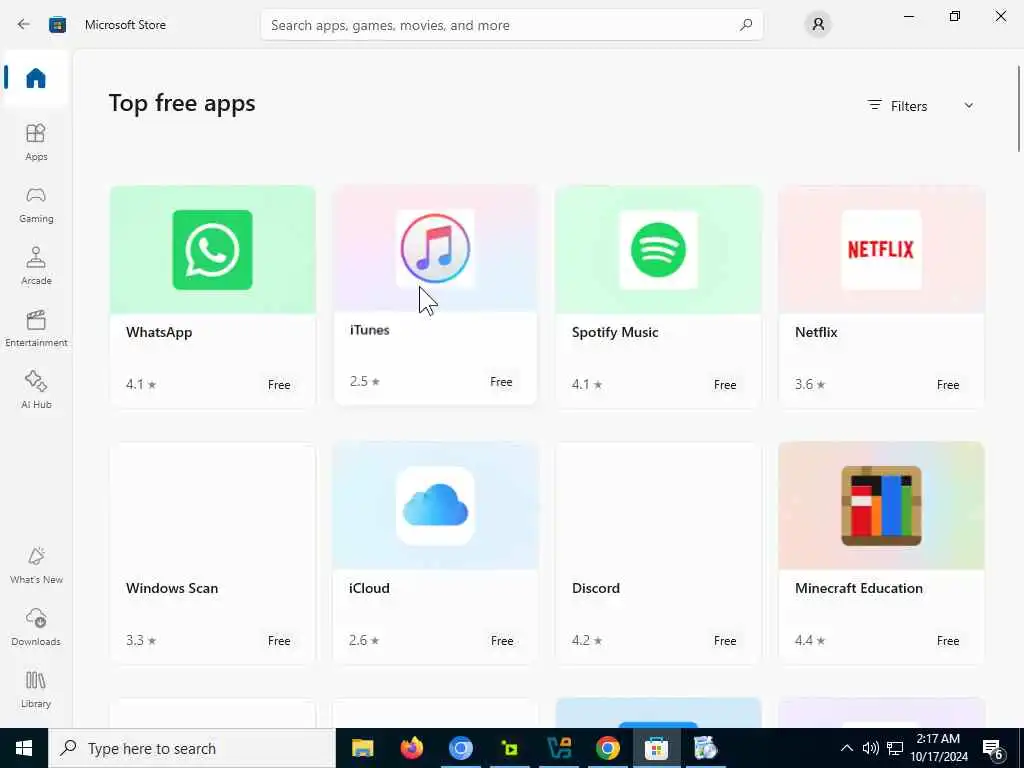Go to the Home page in sidebar
This screenshot has width=1024, height=768.
tap(36, 78)
